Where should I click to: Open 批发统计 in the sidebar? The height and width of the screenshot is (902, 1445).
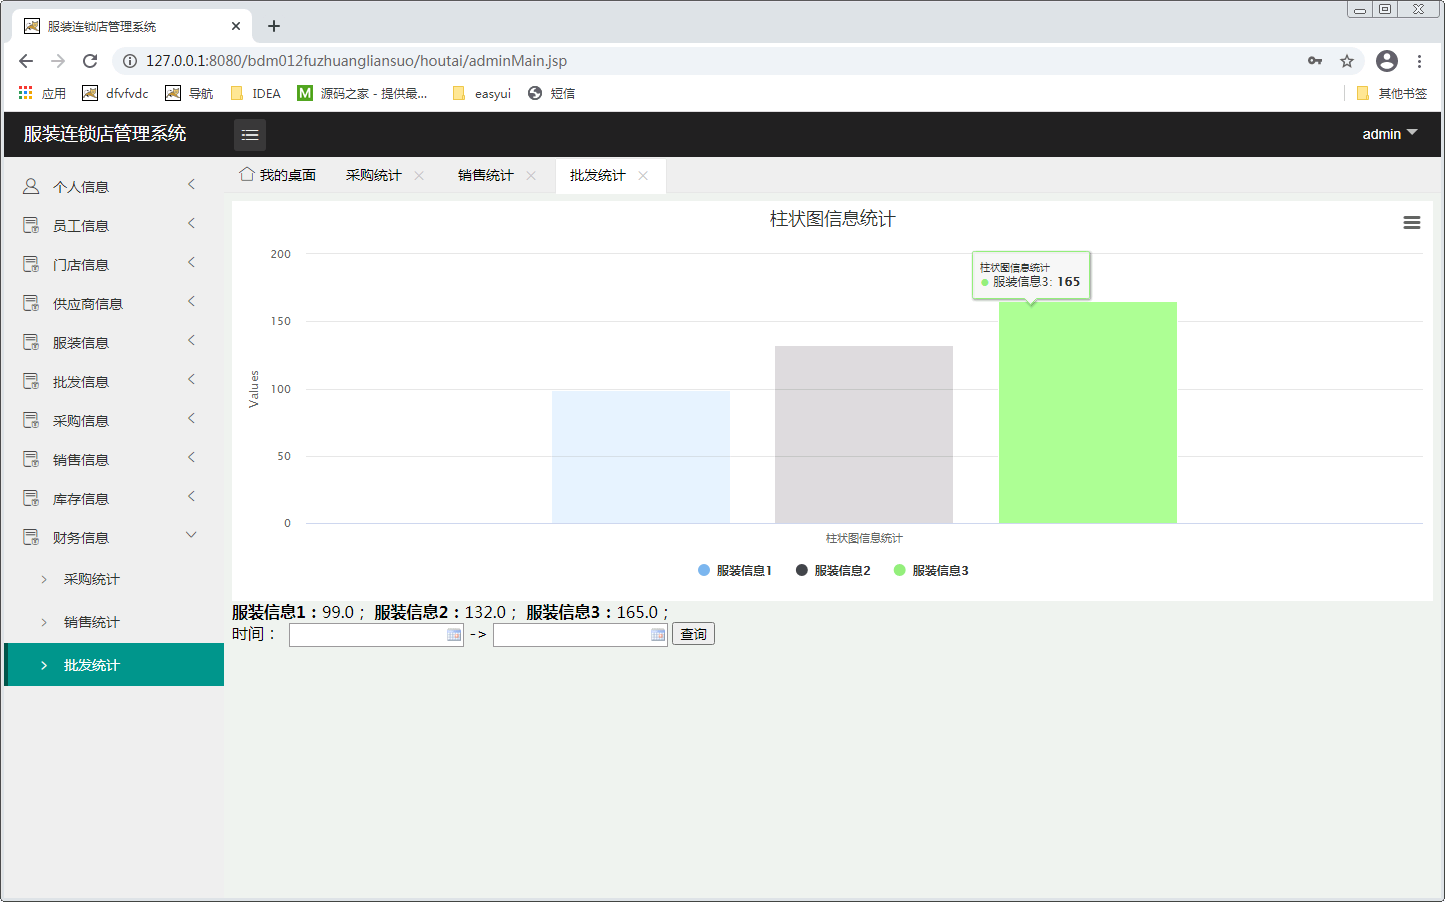(114, 665)
